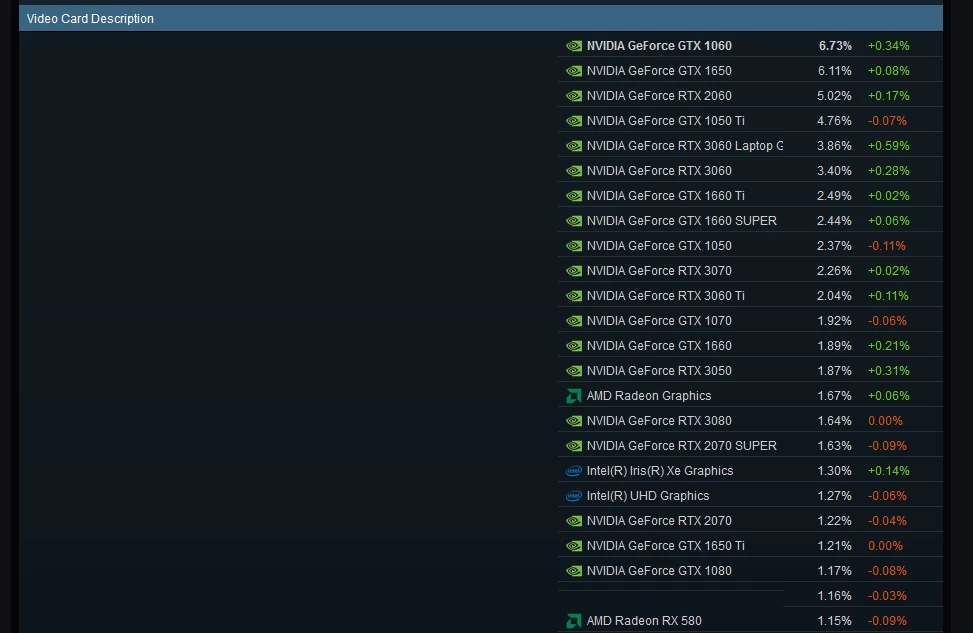Click the NVIDIA logo on the GTX 1070 row
Image resolution: width=973 pixels, height=633 pixels.
[x=574, y=321]
